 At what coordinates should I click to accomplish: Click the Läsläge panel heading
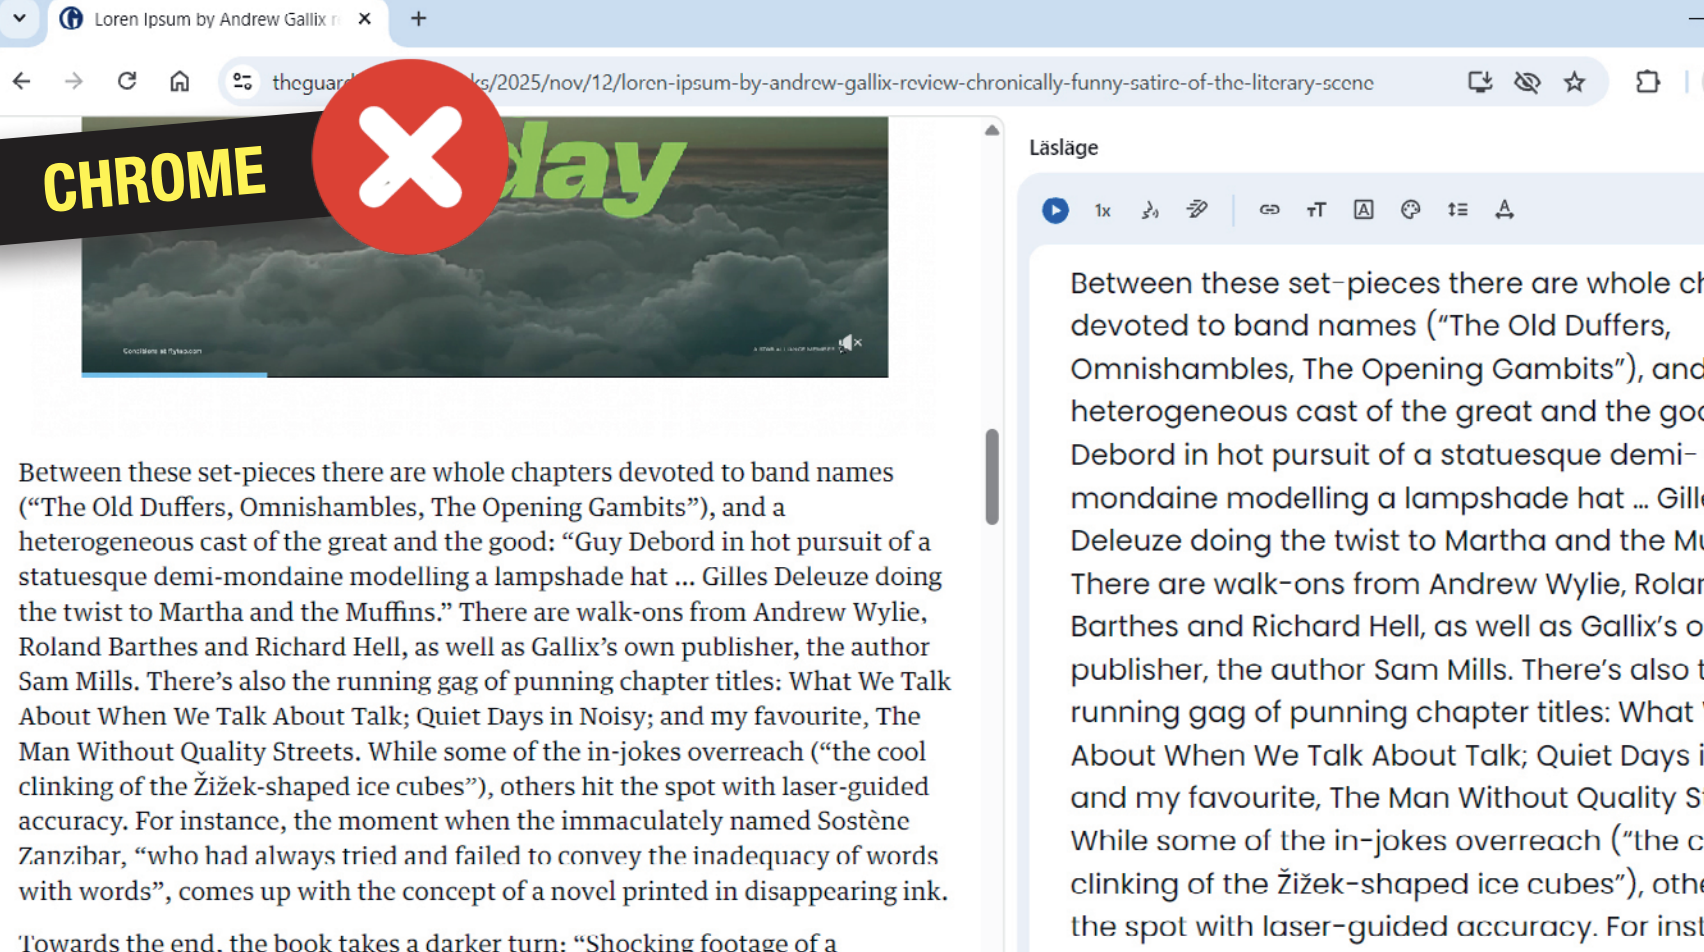coord(1064,148)
